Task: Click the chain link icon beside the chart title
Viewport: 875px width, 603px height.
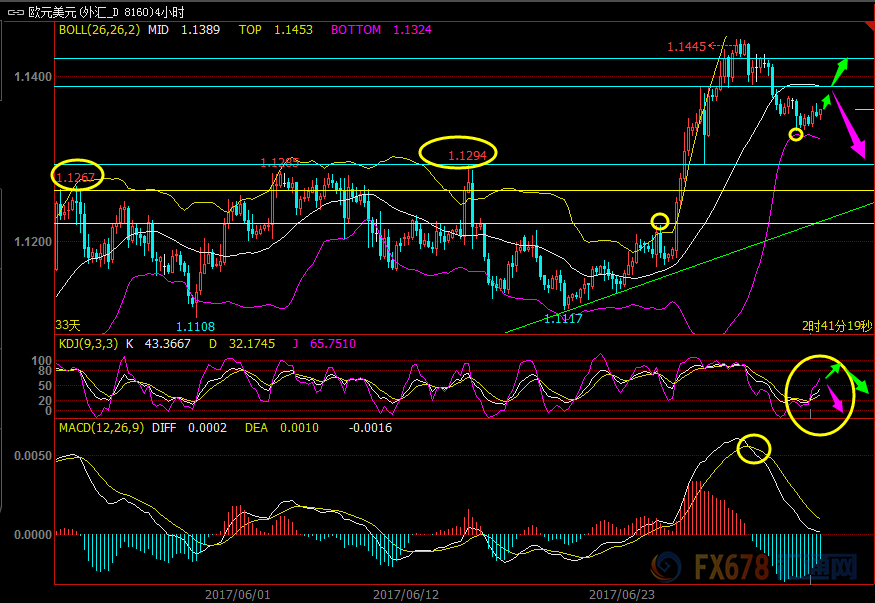Action: (15, 11)
